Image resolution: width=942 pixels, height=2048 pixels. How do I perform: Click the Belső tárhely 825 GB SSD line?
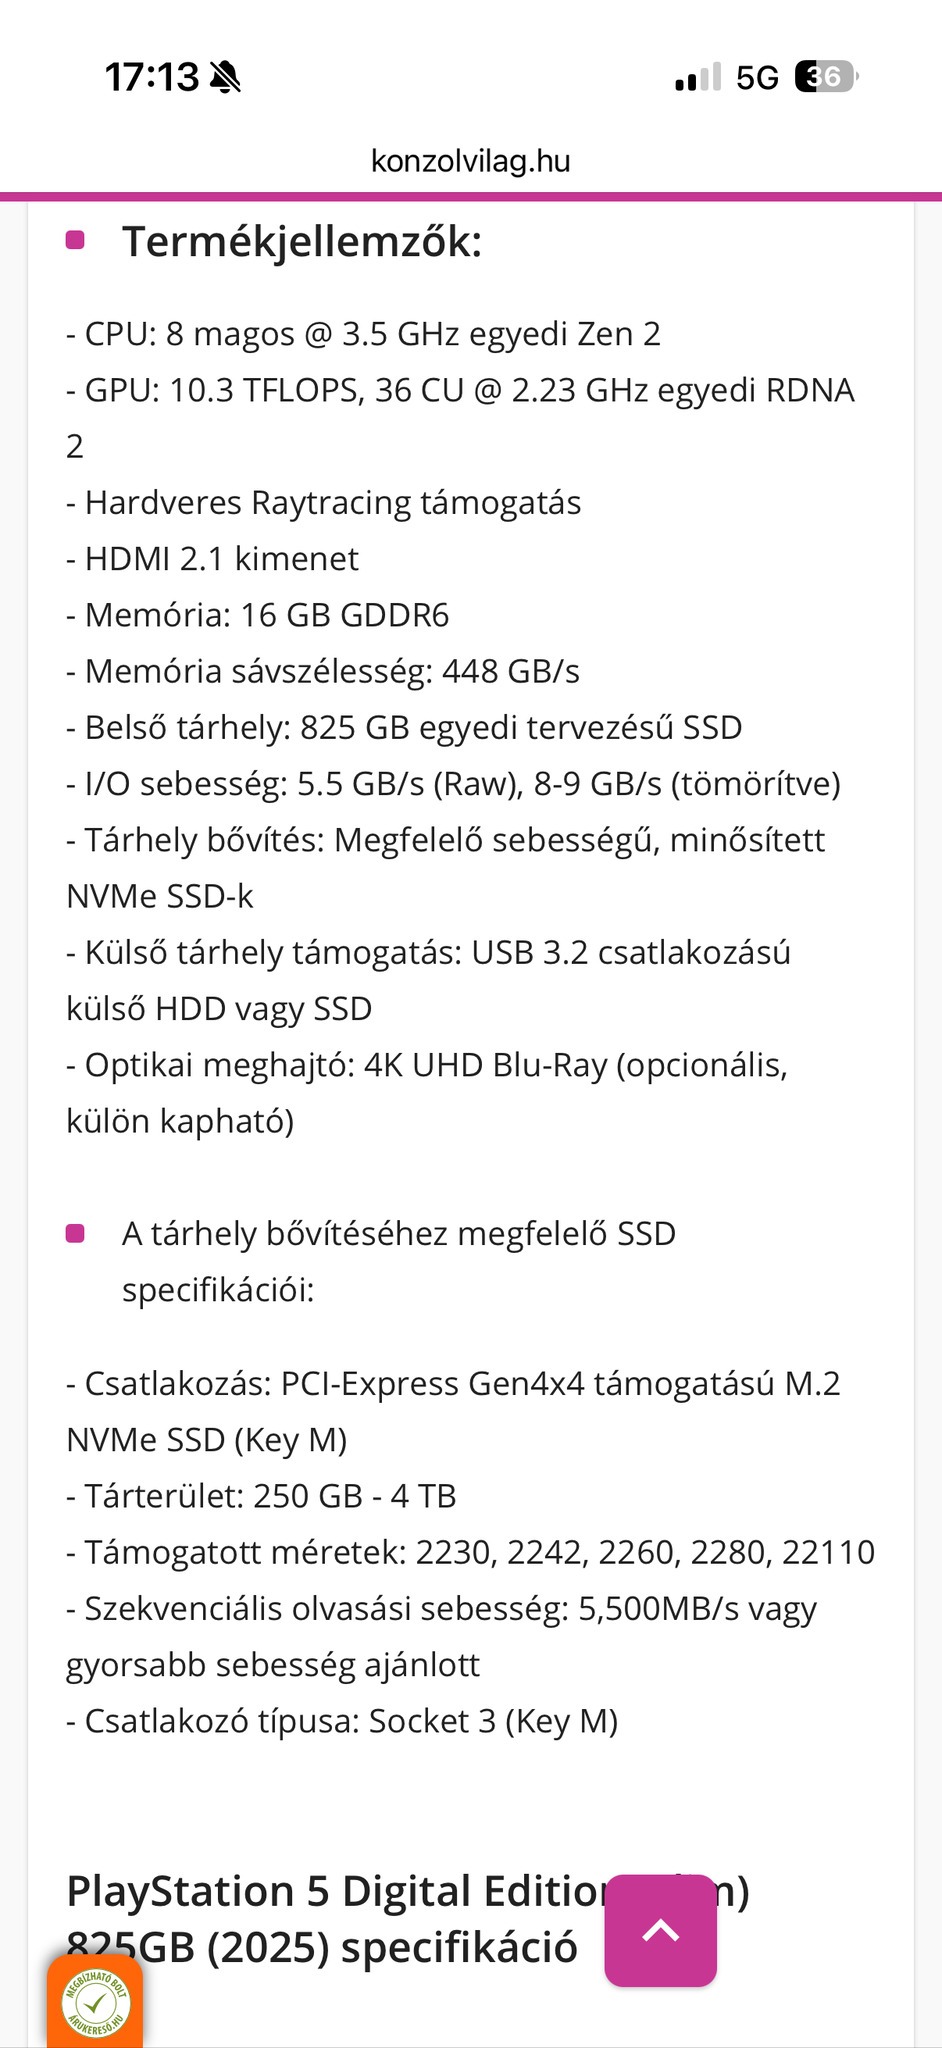click(404, 727)
